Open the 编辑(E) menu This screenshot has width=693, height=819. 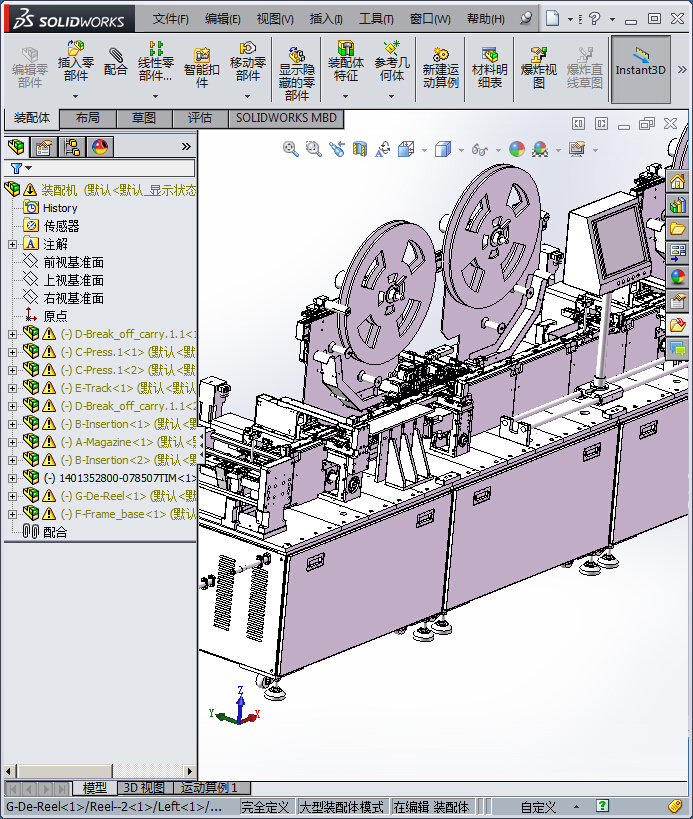[222, 19]
